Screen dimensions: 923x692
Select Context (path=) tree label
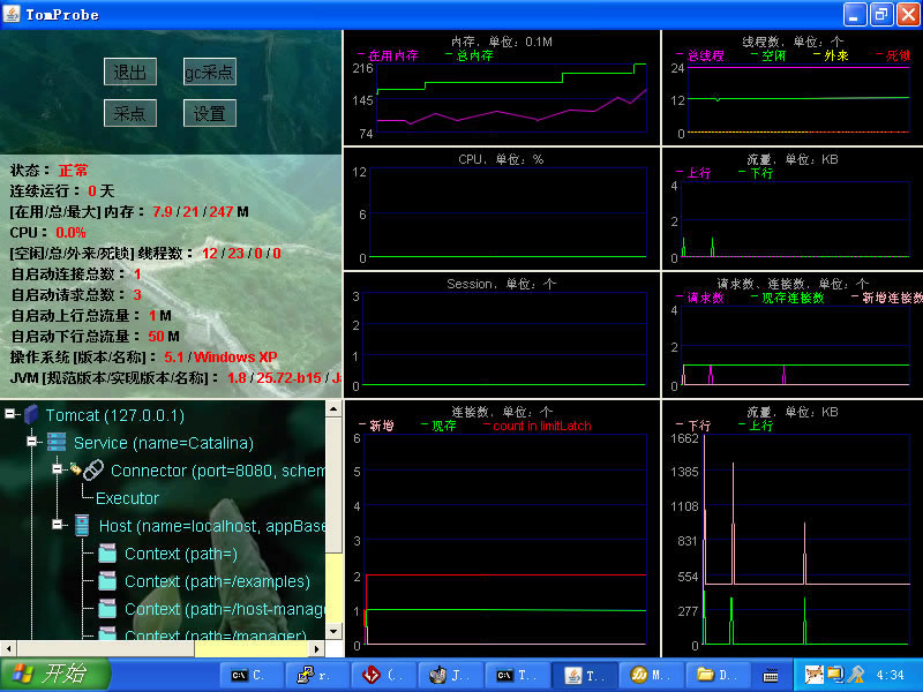pos(181,554)
